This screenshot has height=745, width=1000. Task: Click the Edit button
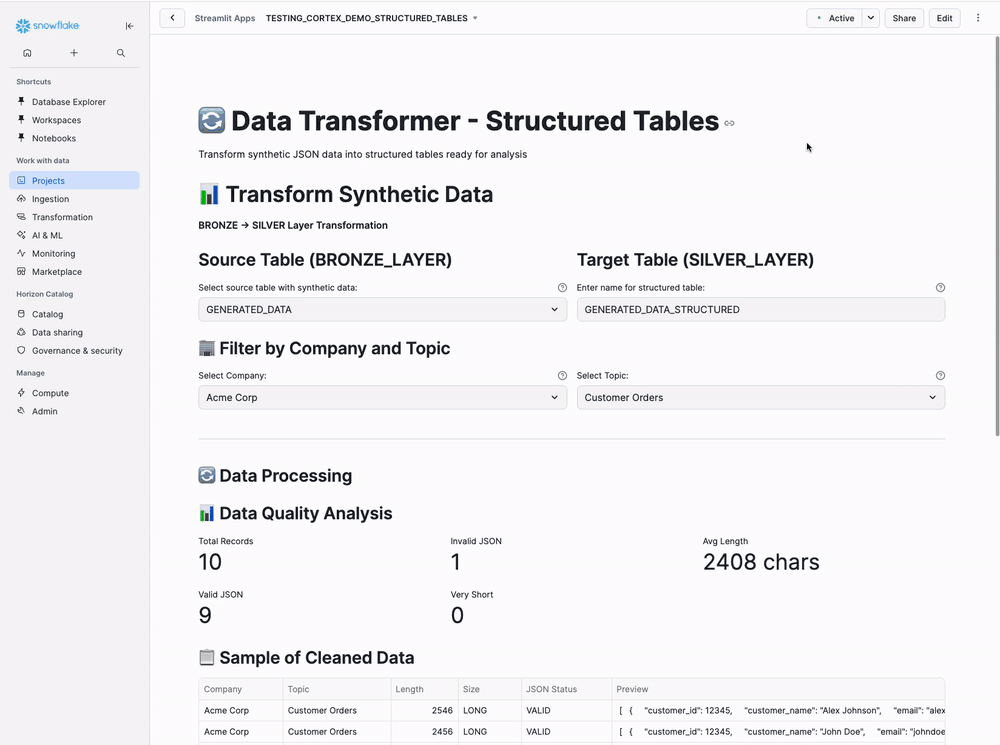coord(944,17)
